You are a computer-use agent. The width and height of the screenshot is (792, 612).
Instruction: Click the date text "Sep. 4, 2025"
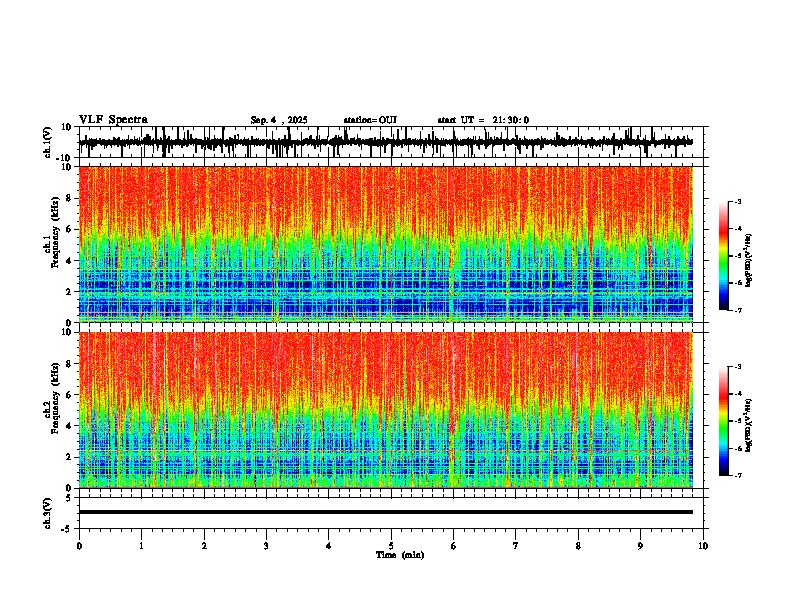point(279,120)
